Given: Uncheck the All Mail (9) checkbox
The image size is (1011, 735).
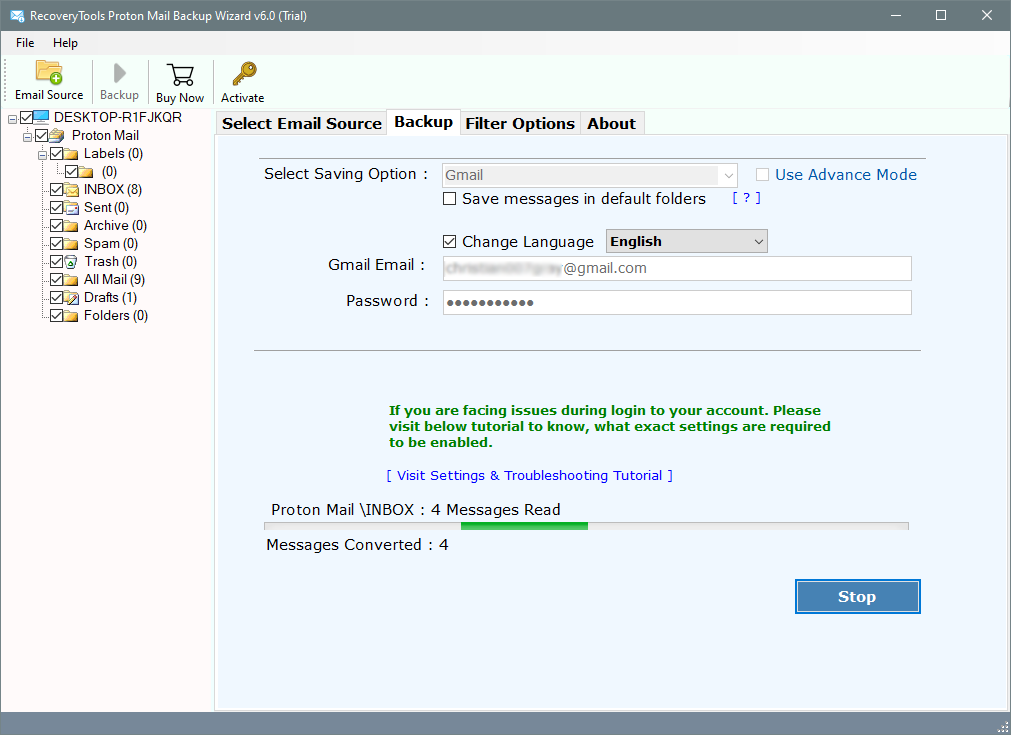Looking at the screenshot, I should [x=57, y=280].
